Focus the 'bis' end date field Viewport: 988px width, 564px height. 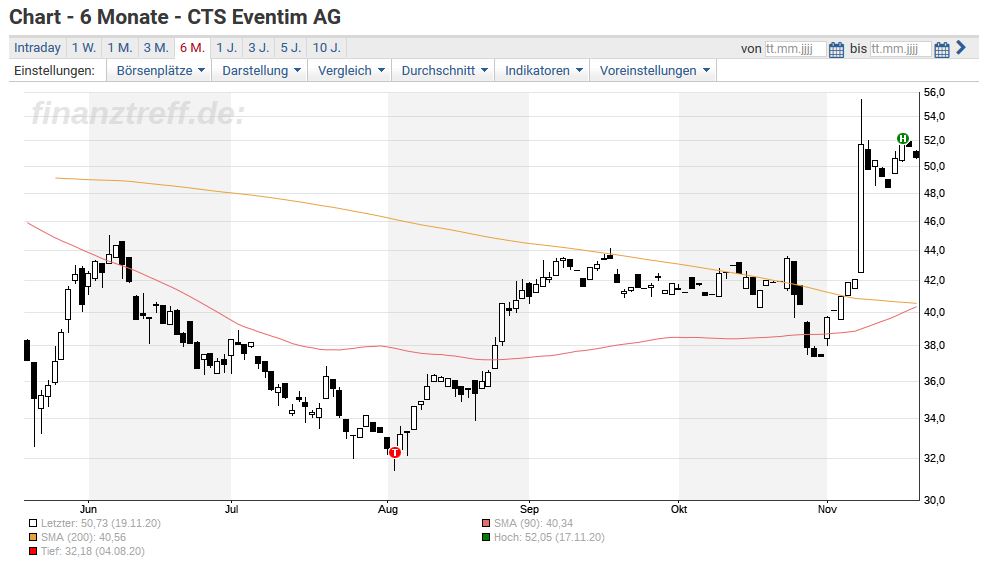coord(900,49)
